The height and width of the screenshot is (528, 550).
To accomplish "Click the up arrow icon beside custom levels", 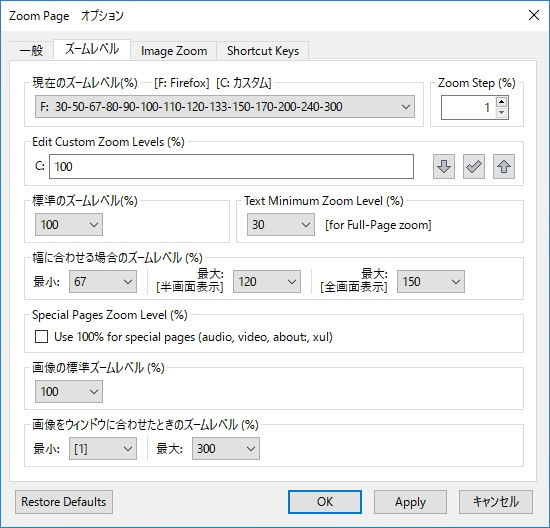I will pos(504,167).
